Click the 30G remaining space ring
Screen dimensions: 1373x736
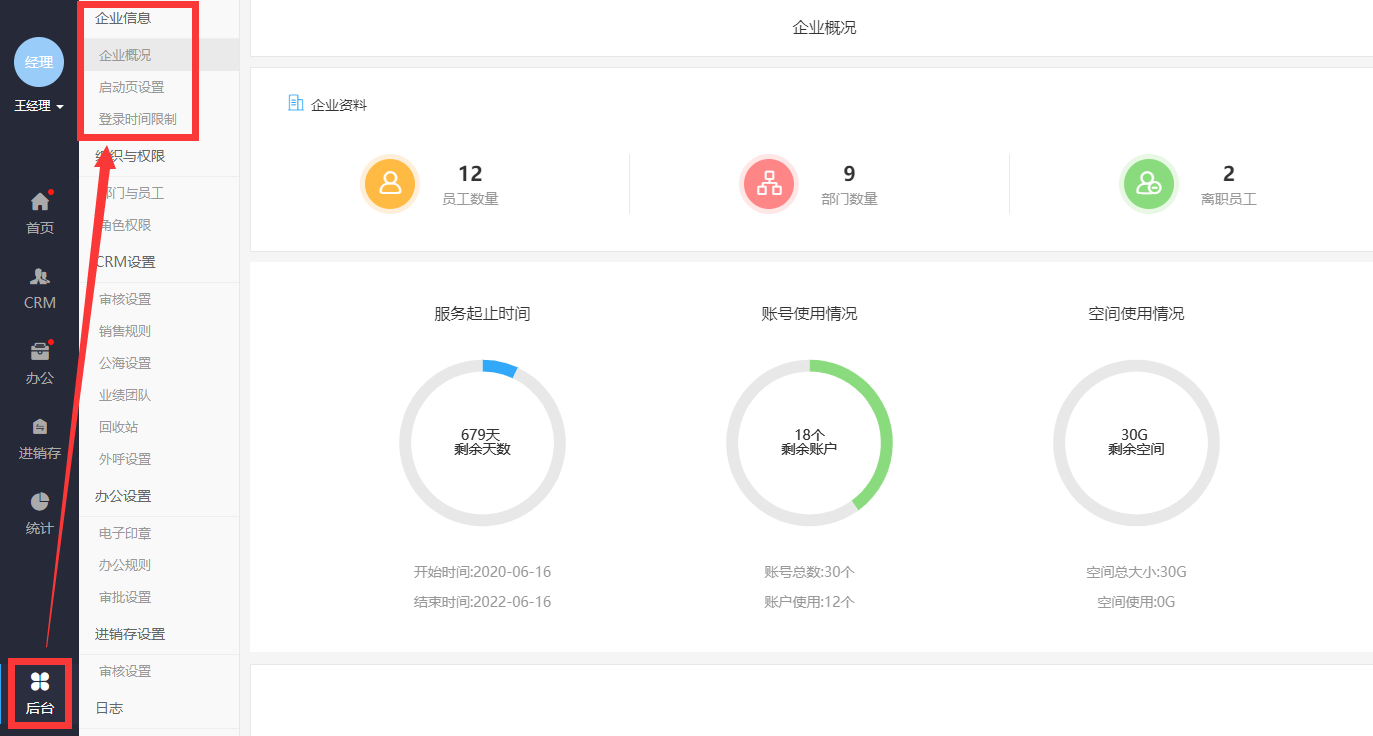point(1136,442)
